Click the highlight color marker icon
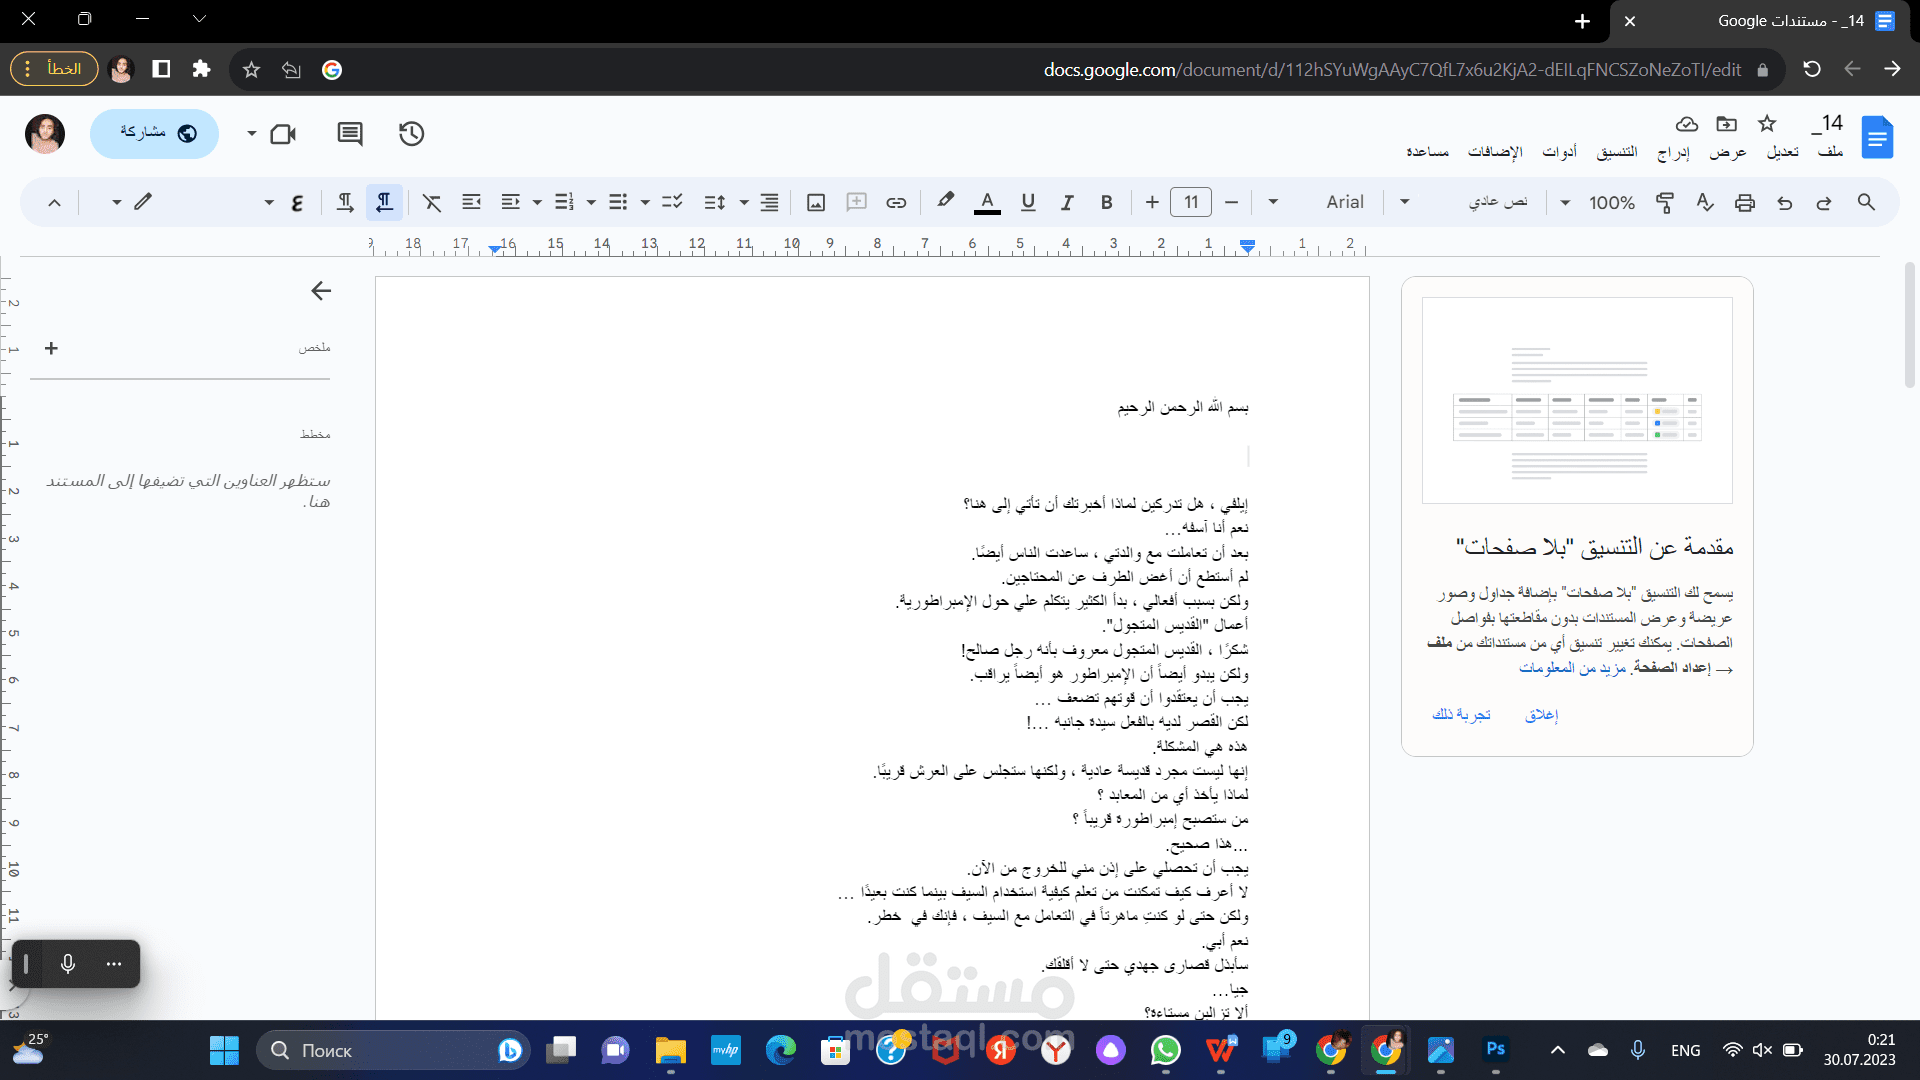This screenshot has height=1080, width=1920. point(945,201)
